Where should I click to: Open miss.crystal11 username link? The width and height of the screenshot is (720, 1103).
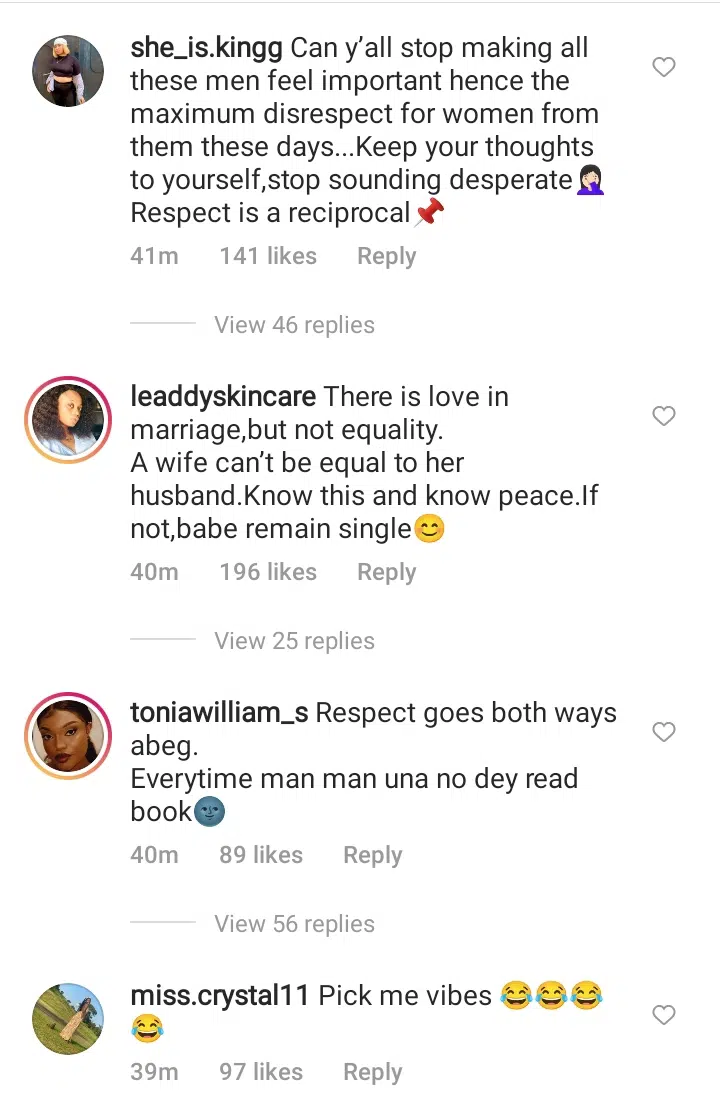(219, 995)
